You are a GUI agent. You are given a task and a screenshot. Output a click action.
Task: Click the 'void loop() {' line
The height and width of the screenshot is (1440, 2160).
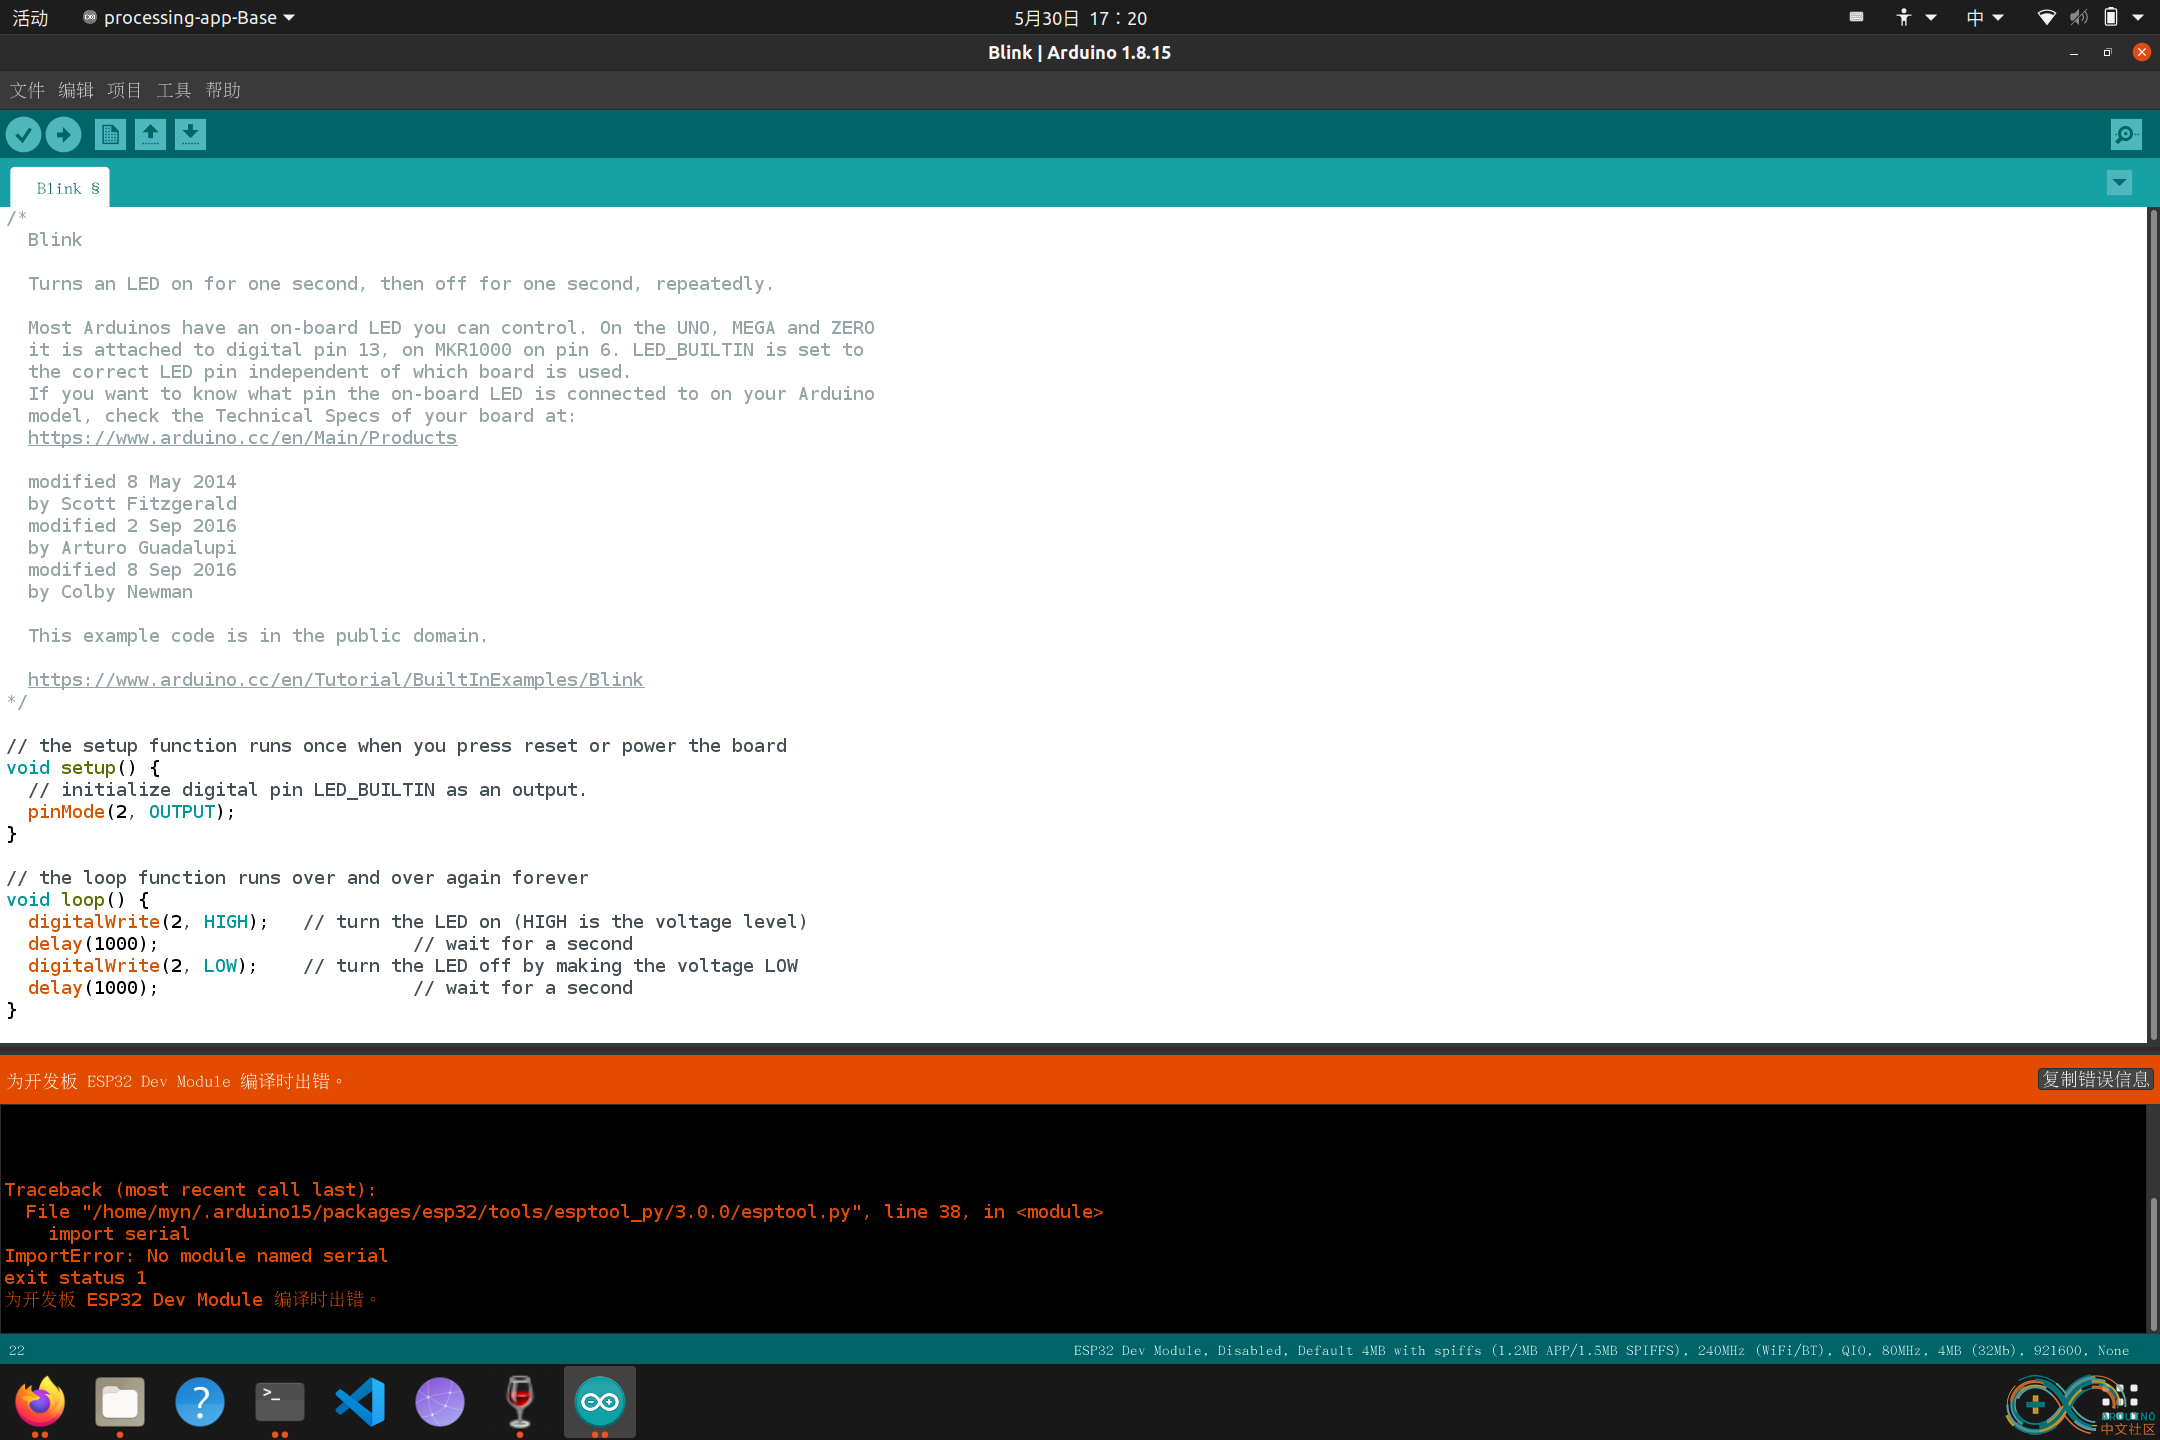tap(77, 900)
